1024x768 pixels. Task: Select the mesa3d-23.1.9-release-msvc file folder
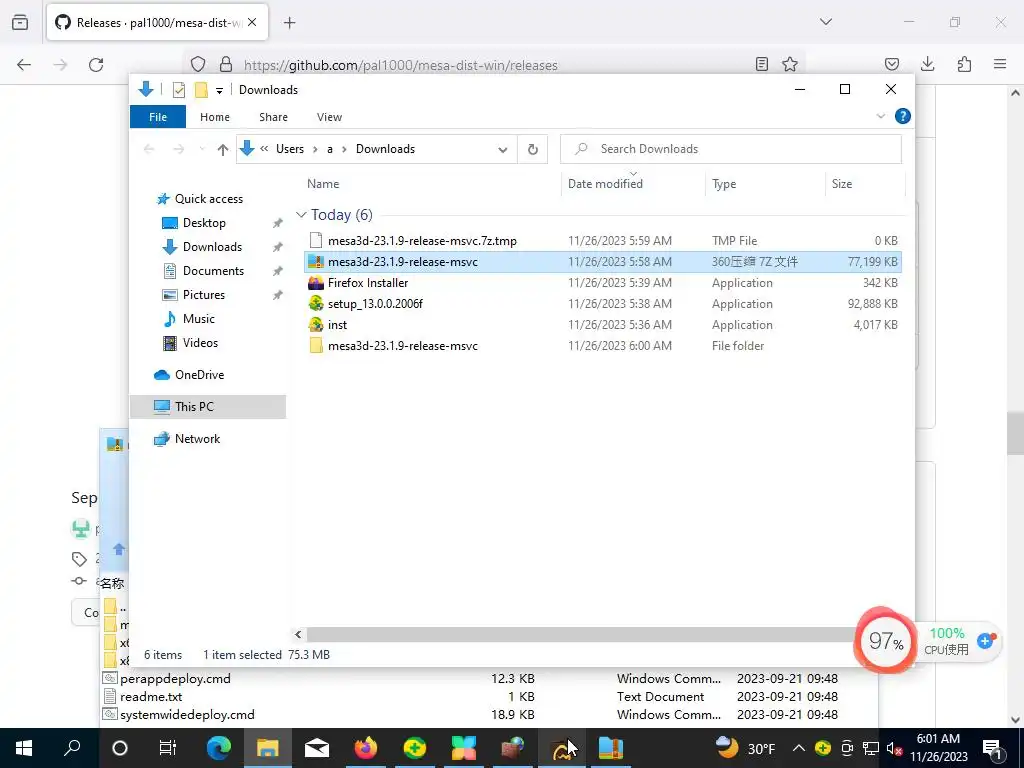pos(402,345)
